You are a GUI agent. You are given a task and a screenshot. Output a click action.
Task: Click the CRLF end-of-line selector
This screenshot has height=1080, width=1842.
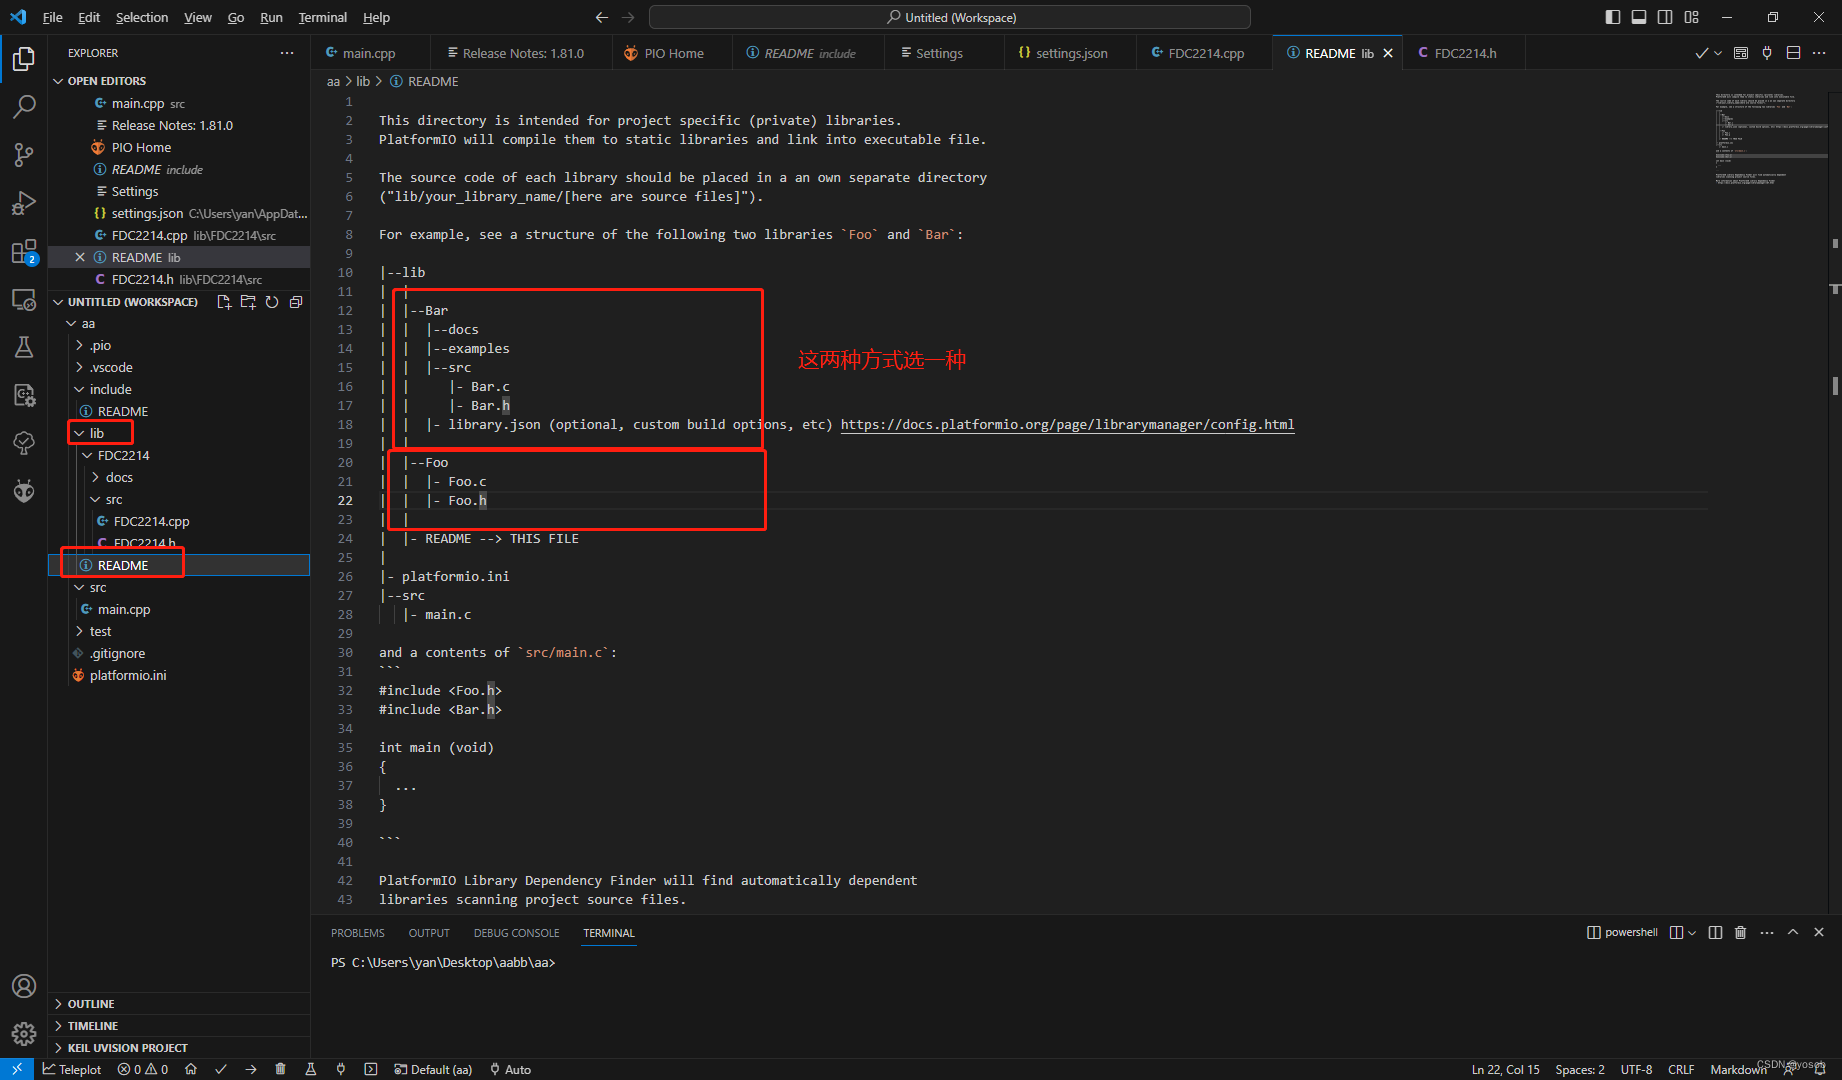(x=1681, y=1069)
